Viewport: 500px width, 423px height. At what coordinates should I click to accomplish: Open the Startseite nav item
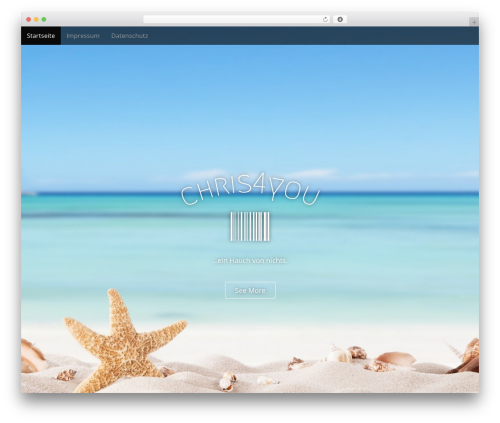(x=41, y=36)
